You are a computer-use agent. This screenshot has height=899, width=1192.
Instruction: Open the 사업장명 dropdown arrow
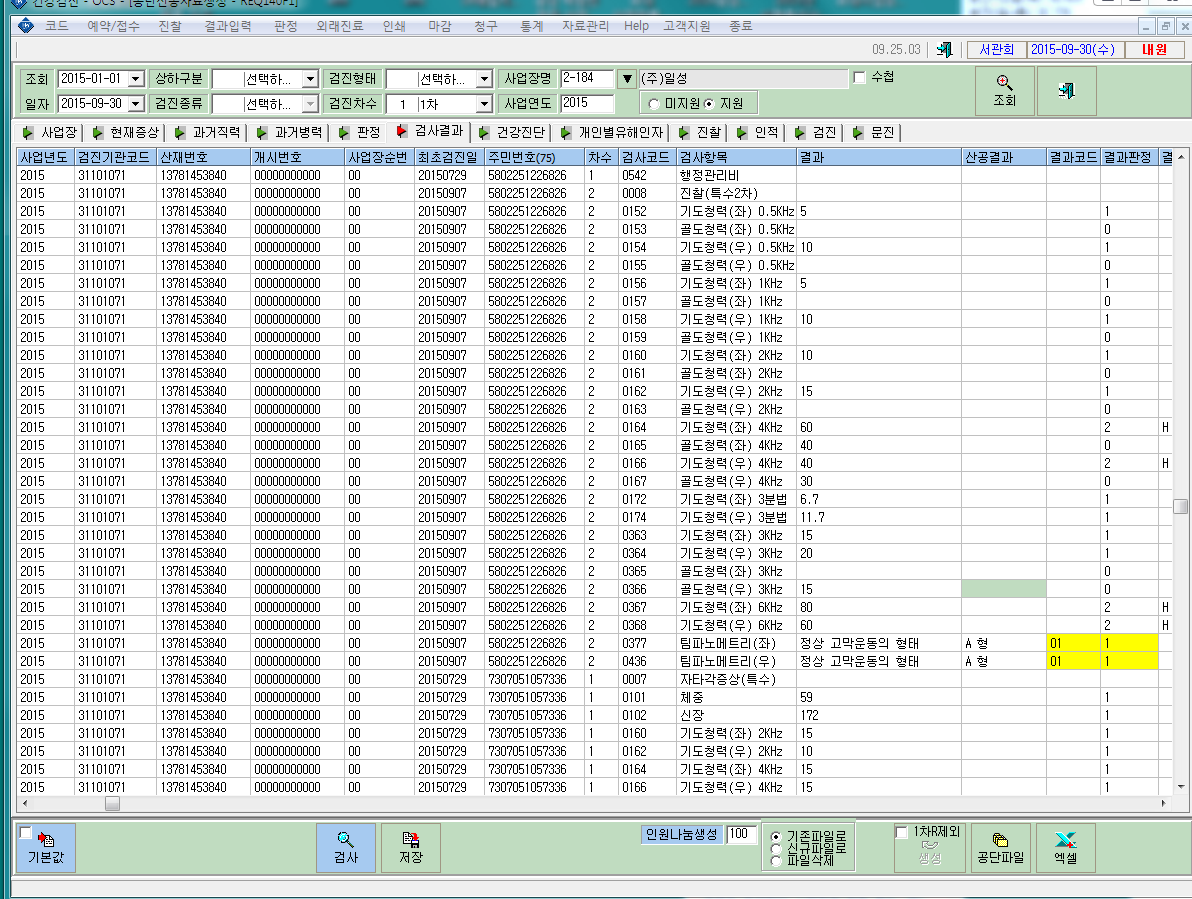627,78
